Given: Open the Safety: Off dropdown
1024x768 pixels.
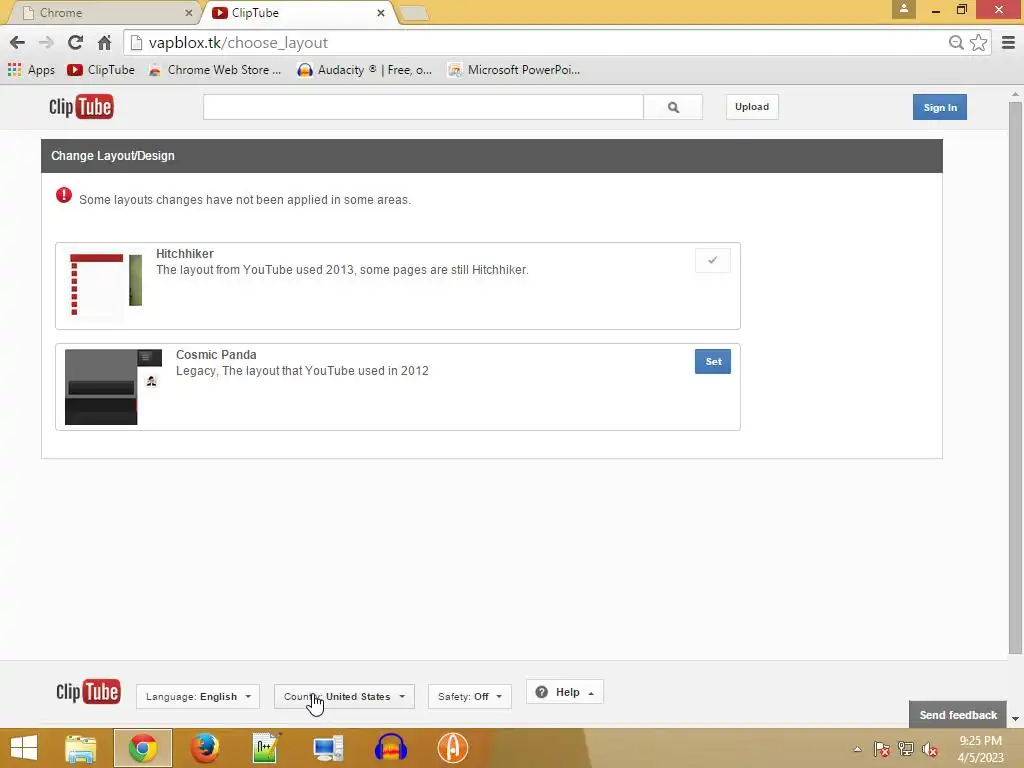Looking at the screenshot, I should coord(470,696).
